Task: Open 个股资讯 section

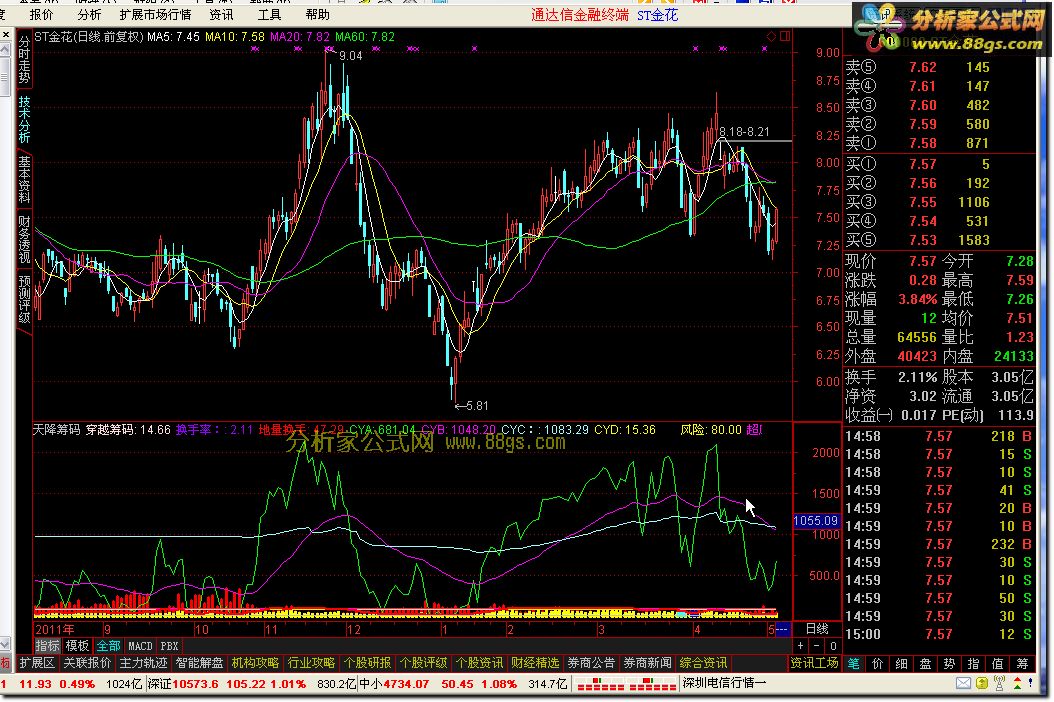Action: click(x=479, y=663)
